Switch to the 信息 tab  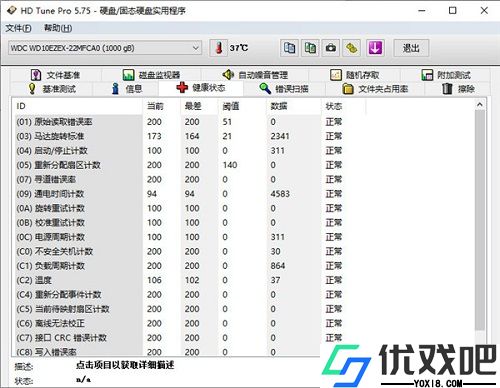point(127,89)
